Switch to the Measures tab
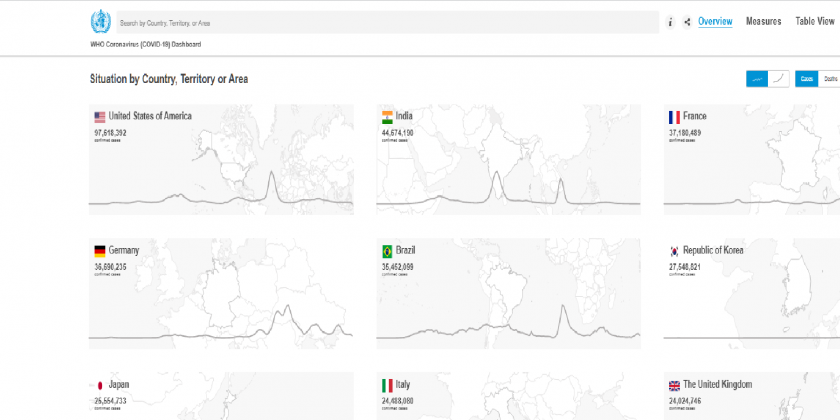 click(x=764, y=21)
